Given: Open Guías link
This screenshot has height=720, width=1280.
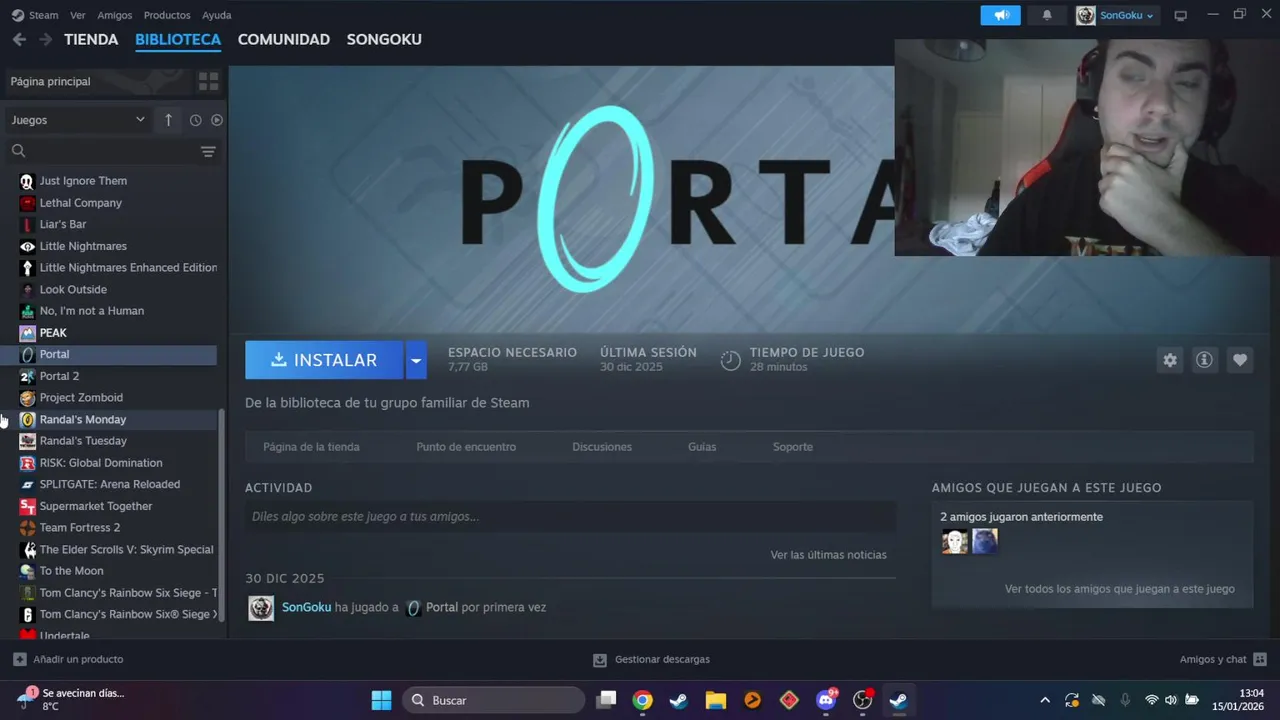Looking at the screenshot, I should tap(702, 447).
